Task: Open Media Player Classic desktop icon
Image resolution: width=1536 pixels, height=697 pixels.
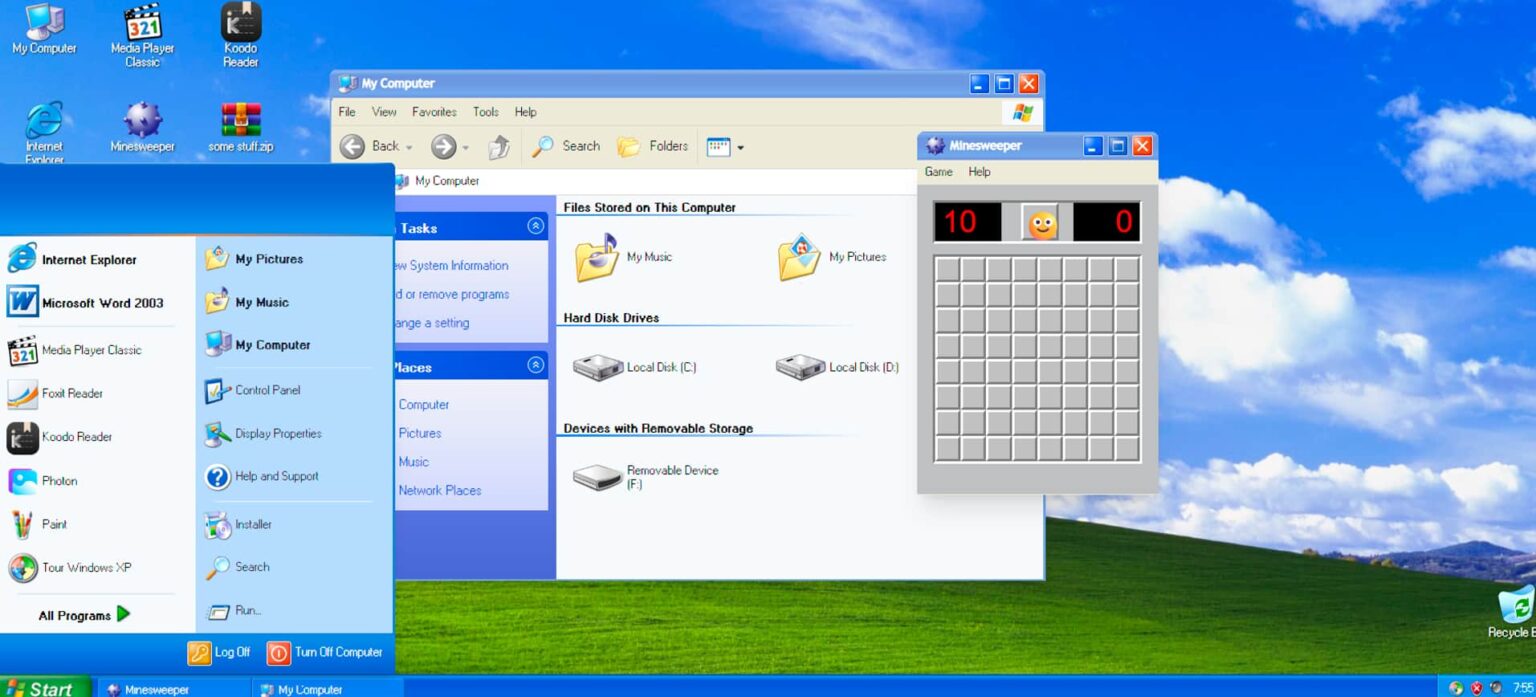Action: coord(142,34)
